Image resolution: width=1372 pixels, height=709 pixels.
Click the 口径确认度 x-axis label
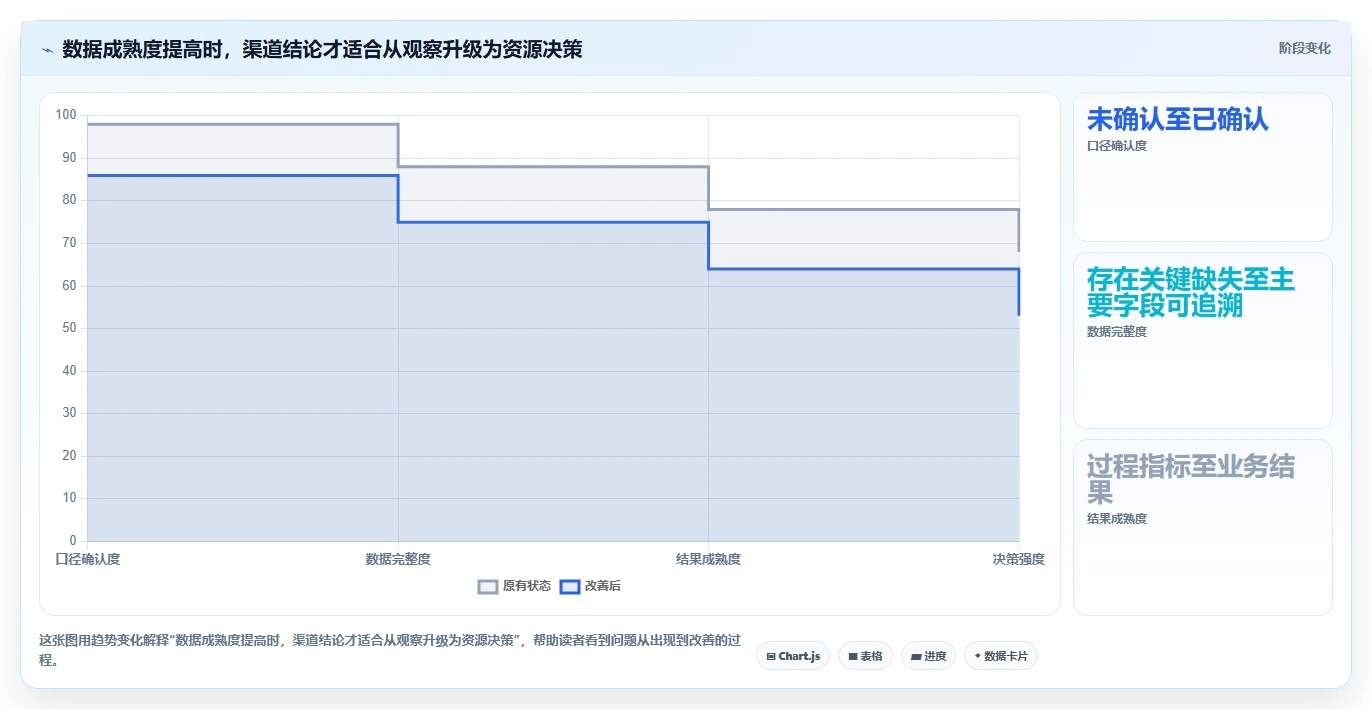tap(88, 559)
